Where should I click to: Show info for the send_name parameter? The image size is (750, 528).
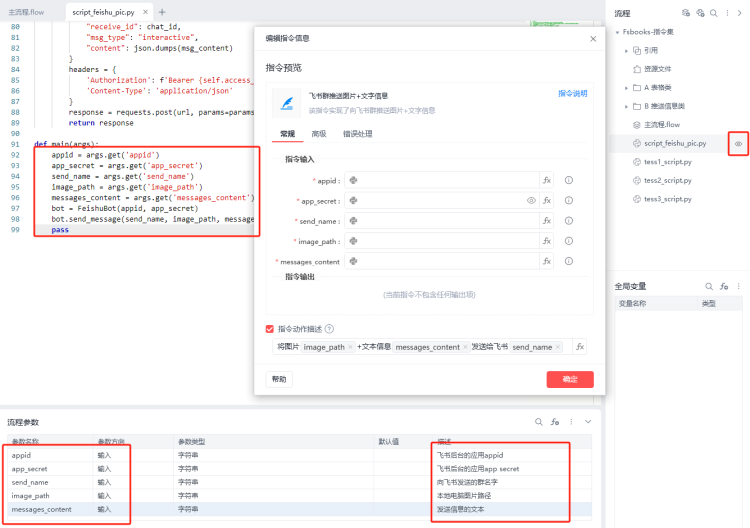[x=569, y=220]
